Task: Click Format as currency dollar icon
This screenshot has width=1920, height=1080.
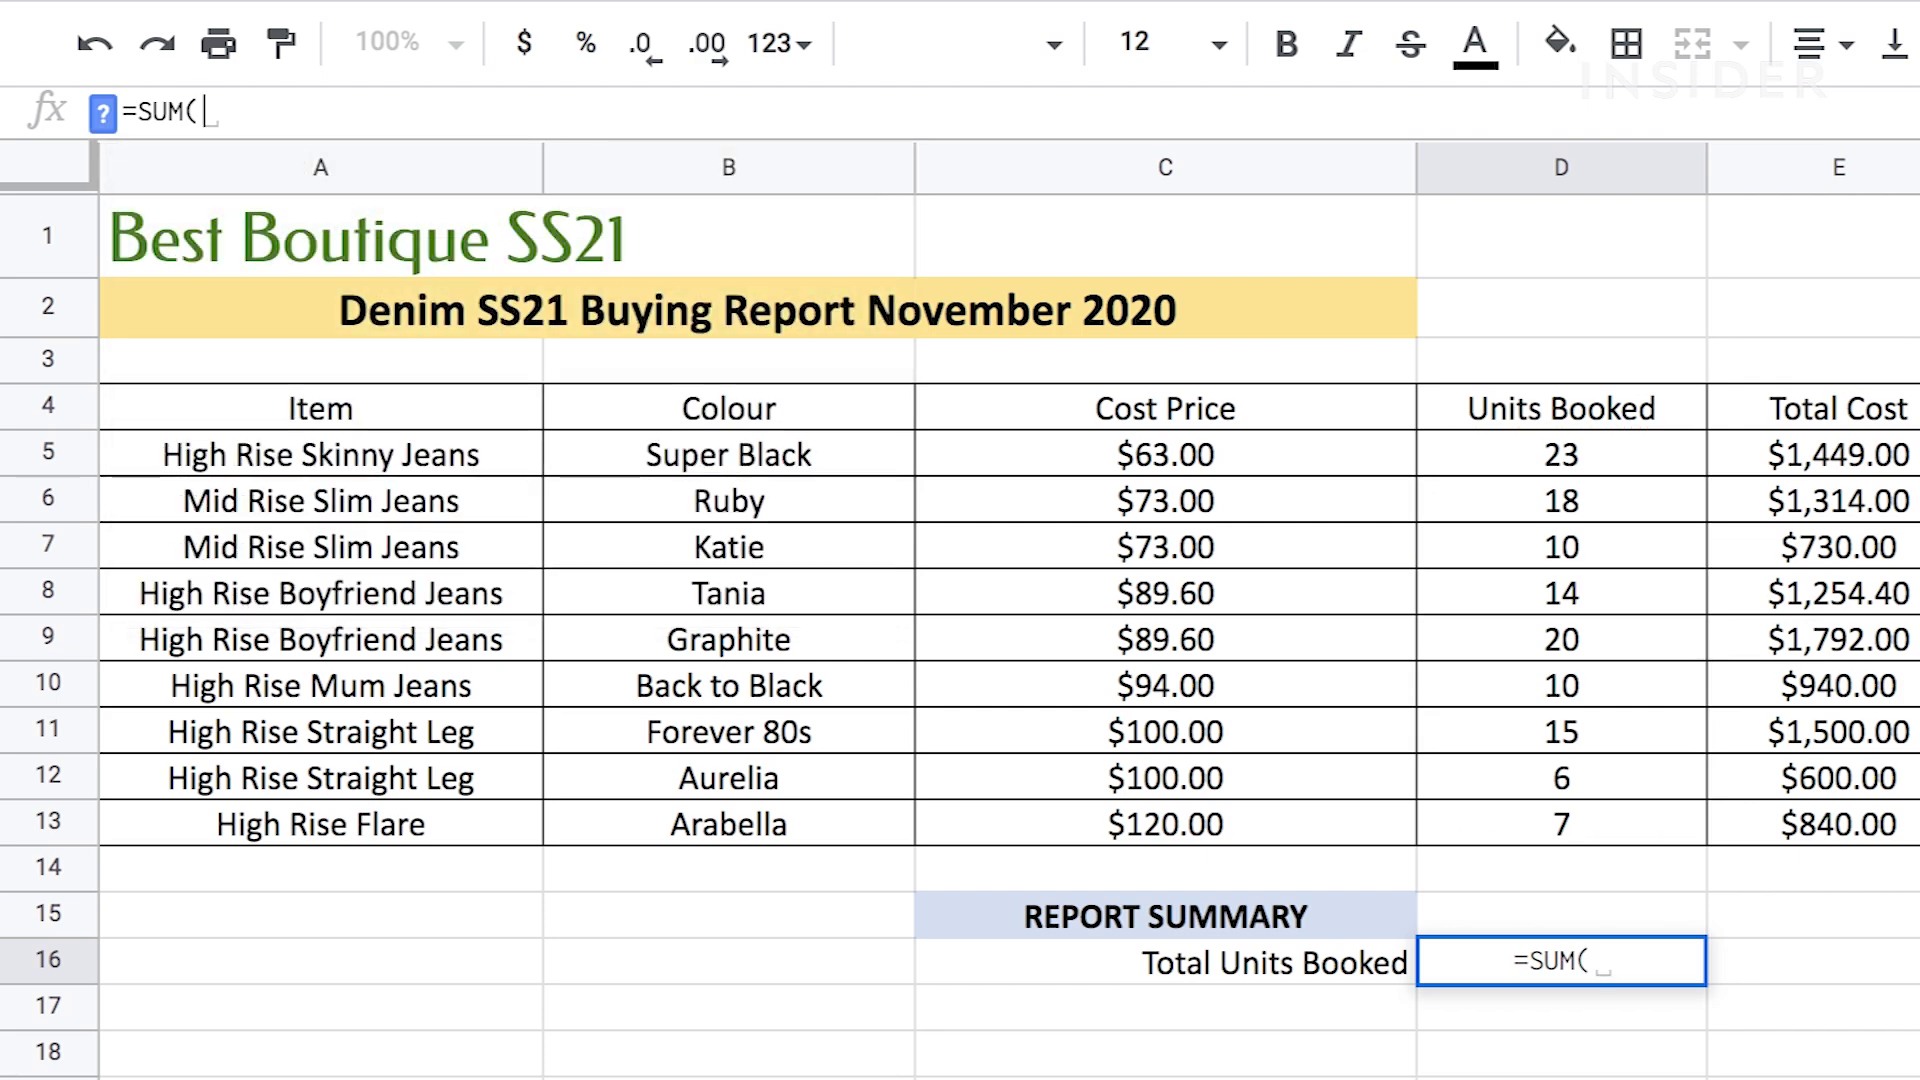Action: click(524, 43)
